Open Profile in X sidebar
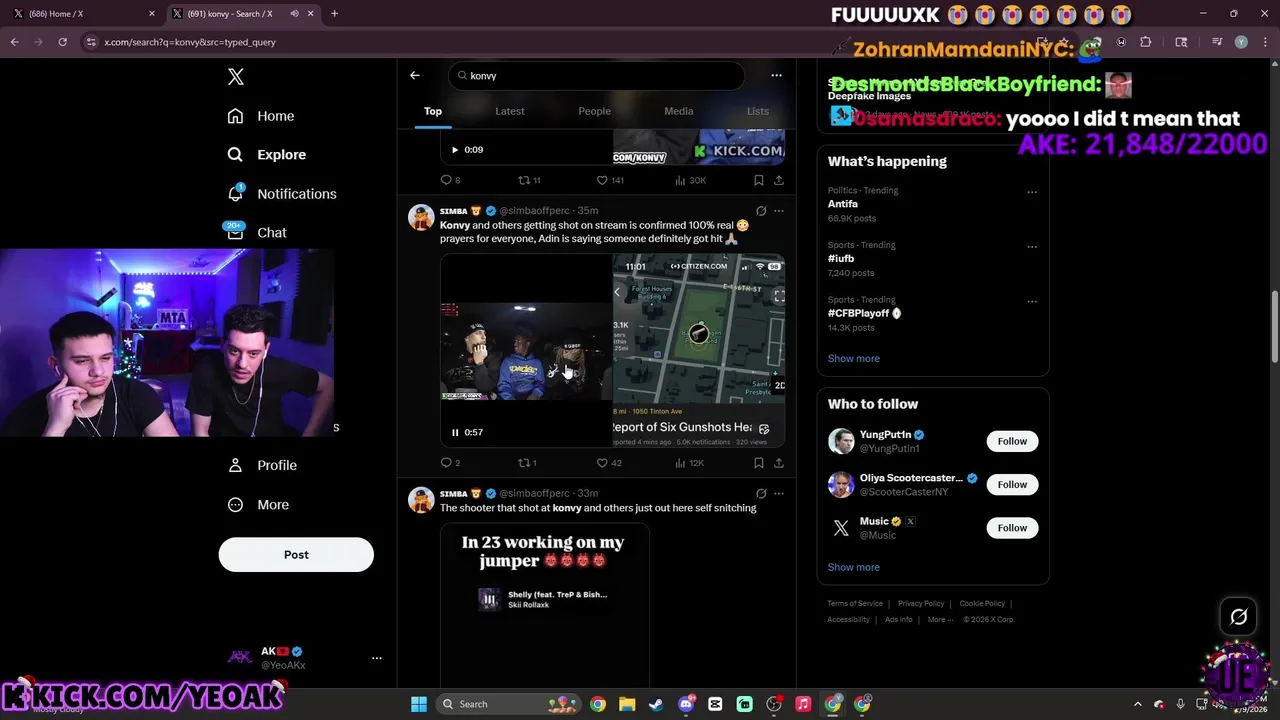Viewport: 1280px width, 720px height. coord(262,465)
